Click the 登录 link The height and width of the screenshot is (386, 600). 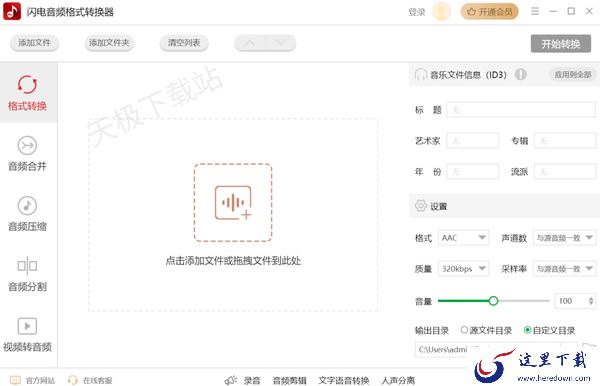click(x=417, y=12)
